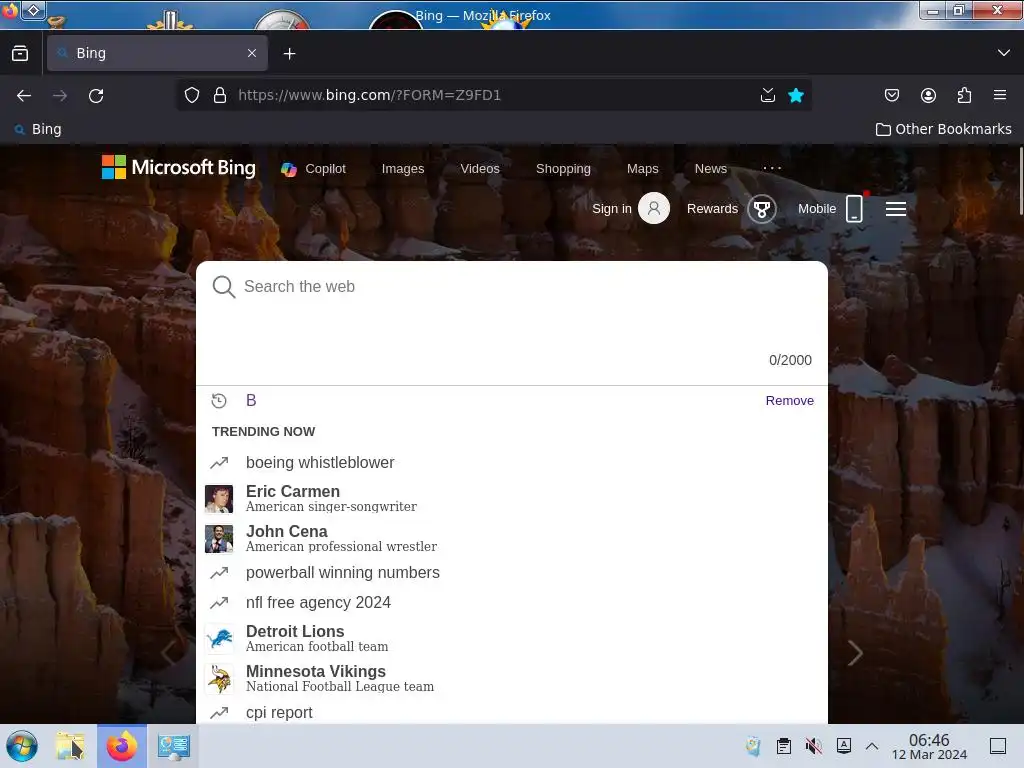The height and width of the screenshot is (768, 1024).
Task: Reload the page with the refresh icon
Action: (x=96, y=96)
